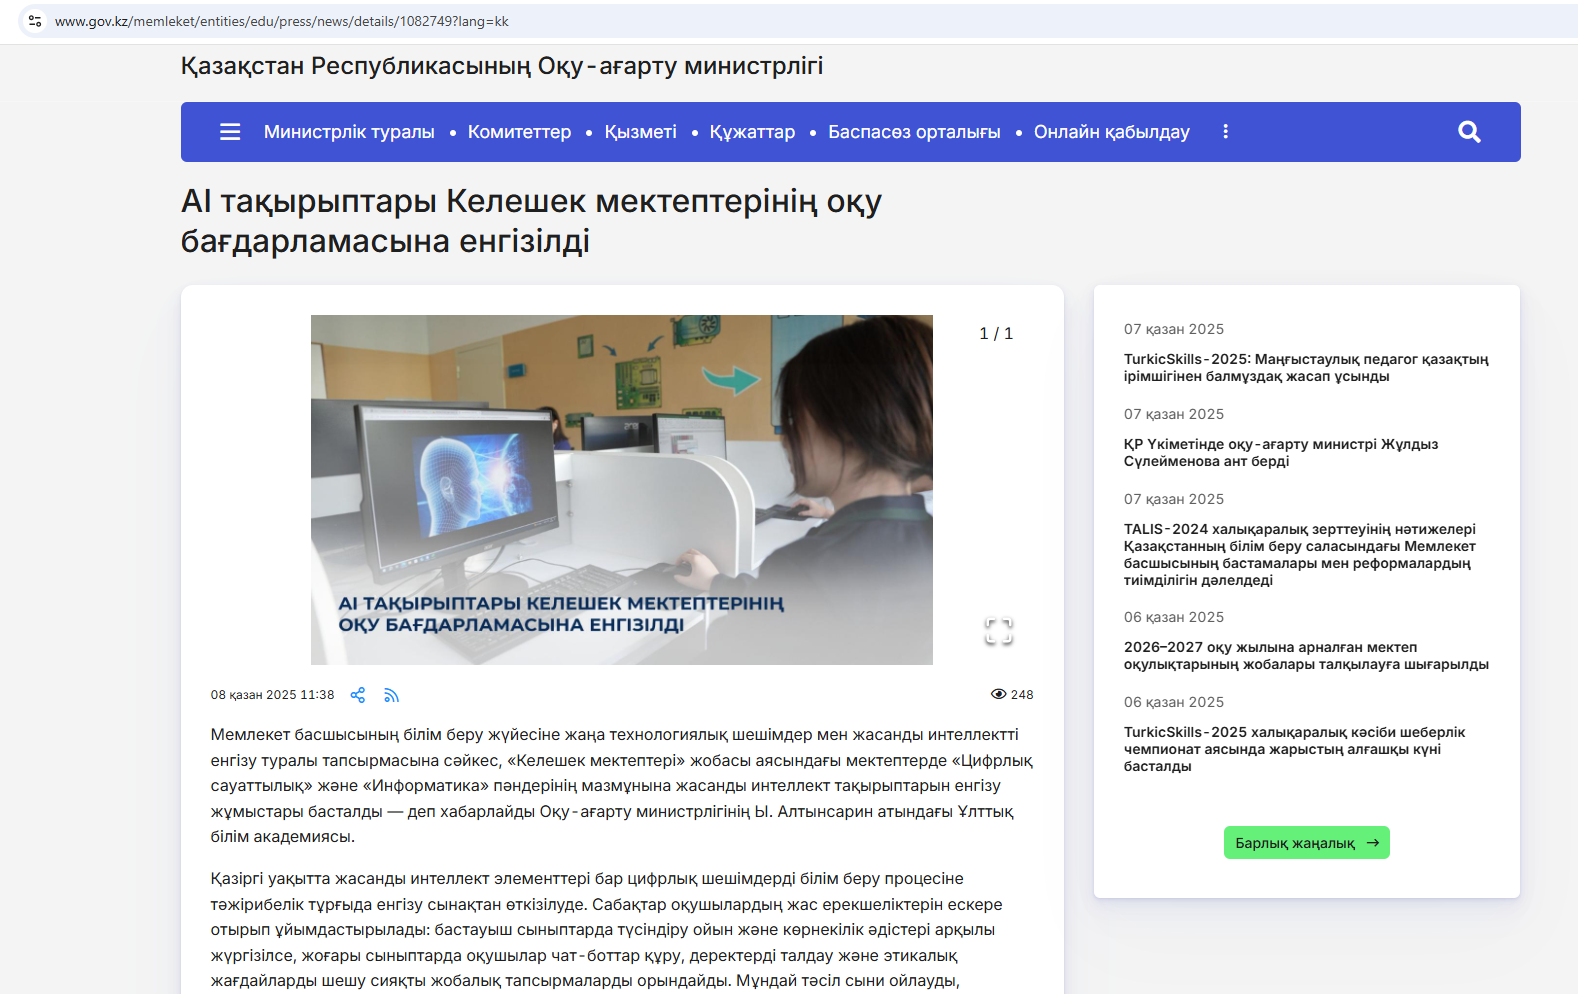Read the Жұлдыз Сүлейменова ант берді article
Viewport: 1578px width, 994px height.
[x=1280, y=453]
